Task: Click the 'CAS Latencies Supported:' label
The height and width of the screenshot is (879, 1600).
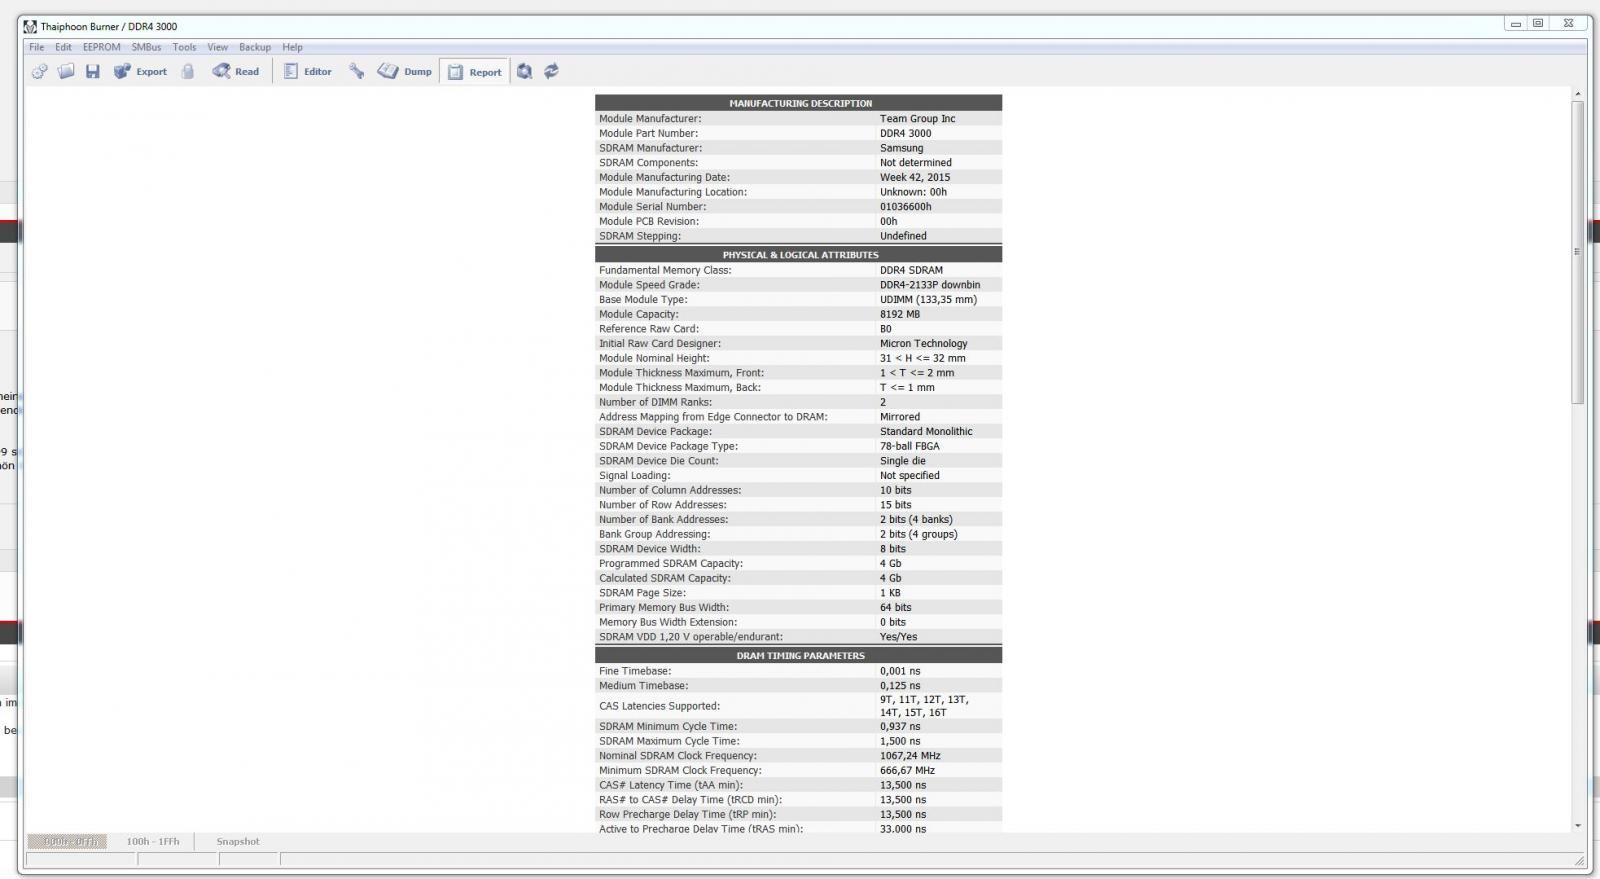Action: pos(659,706)
